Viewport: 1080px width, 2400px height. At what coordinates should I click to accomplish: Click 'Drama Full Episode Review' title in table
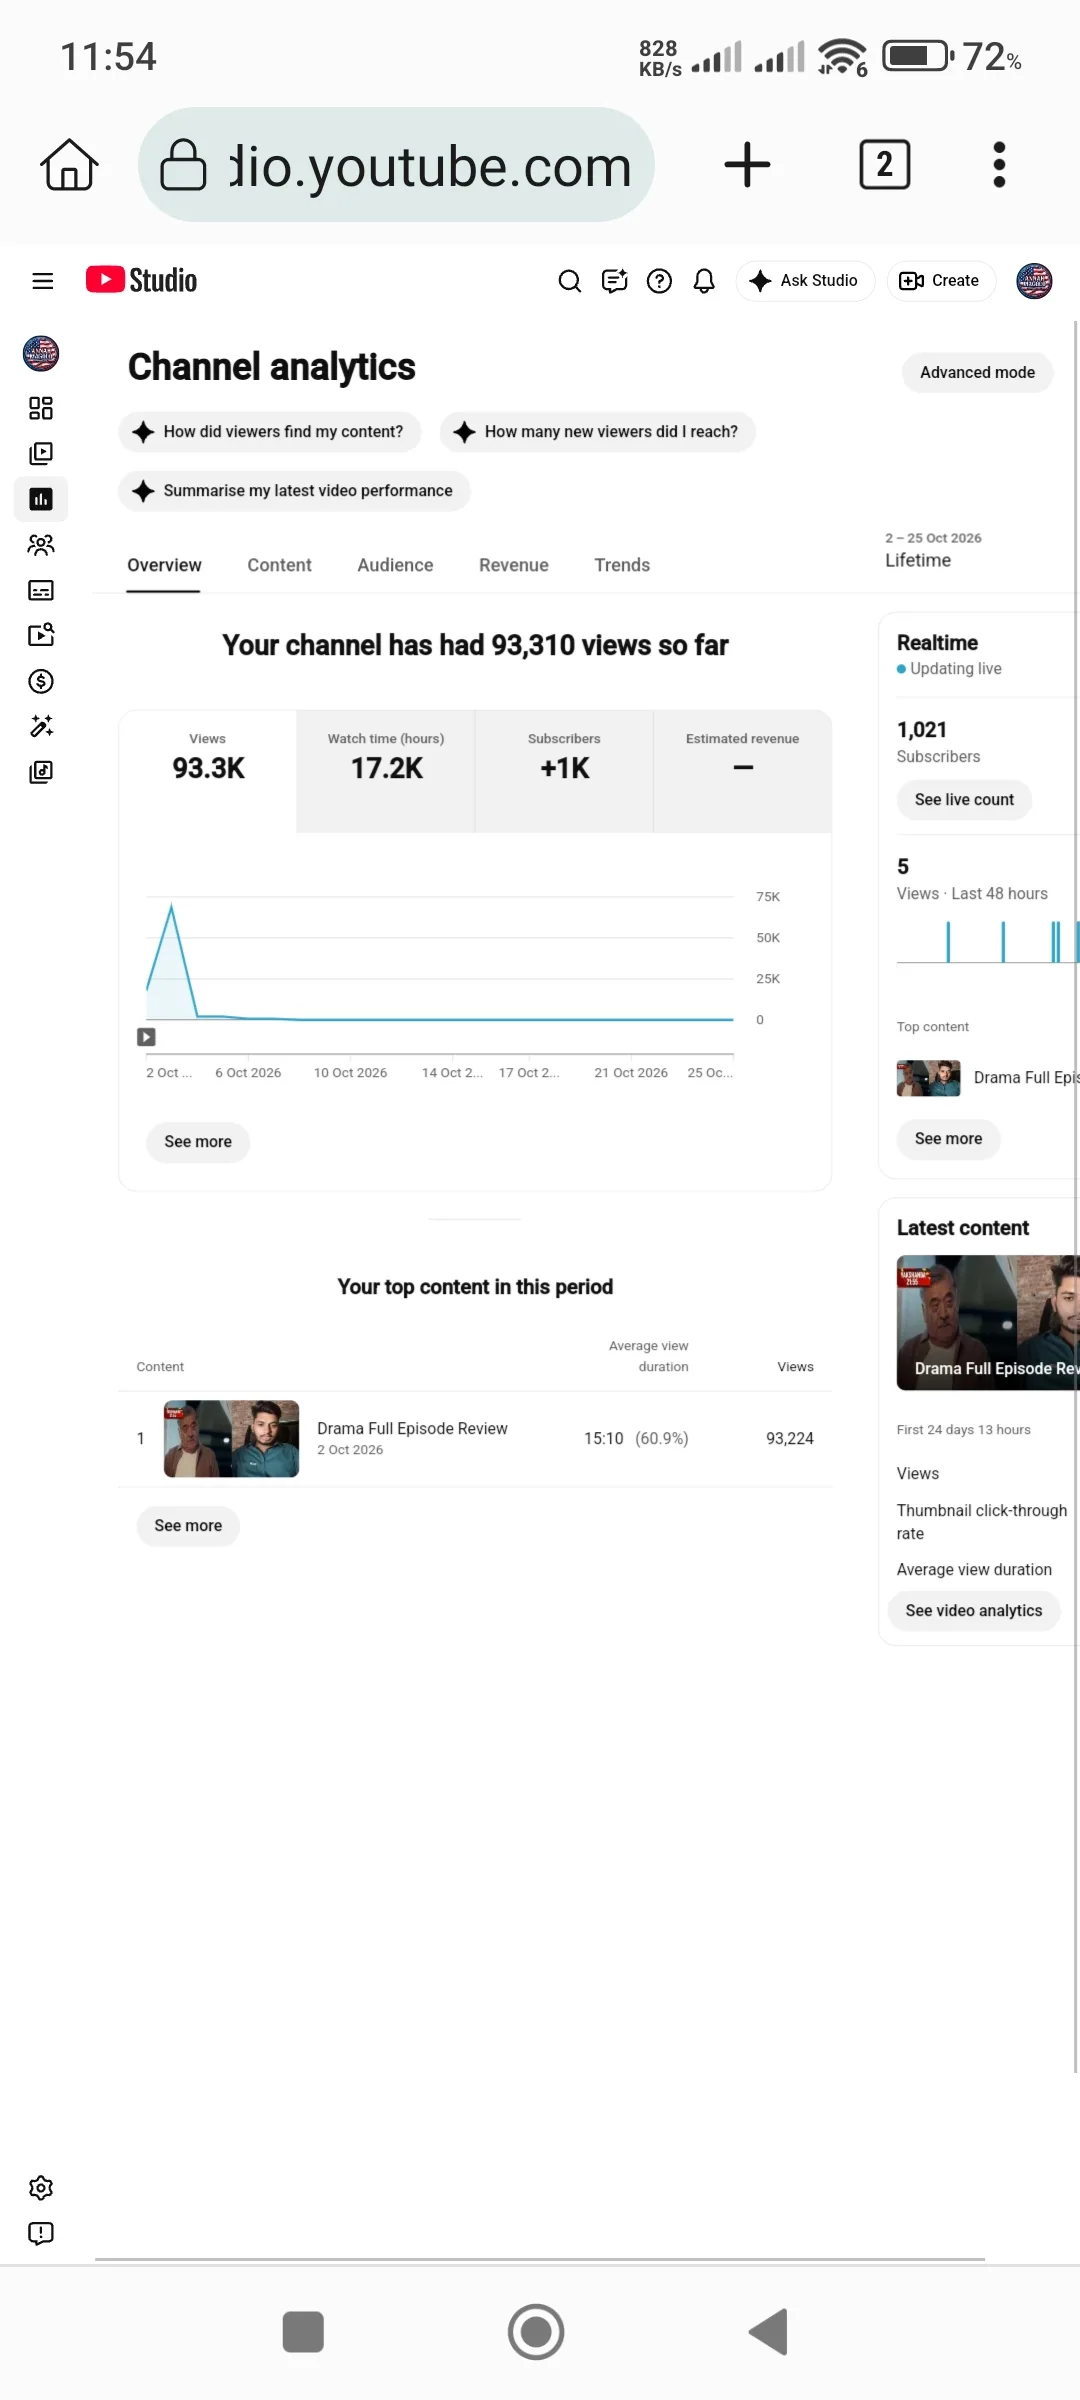[x=412, y=1428]
